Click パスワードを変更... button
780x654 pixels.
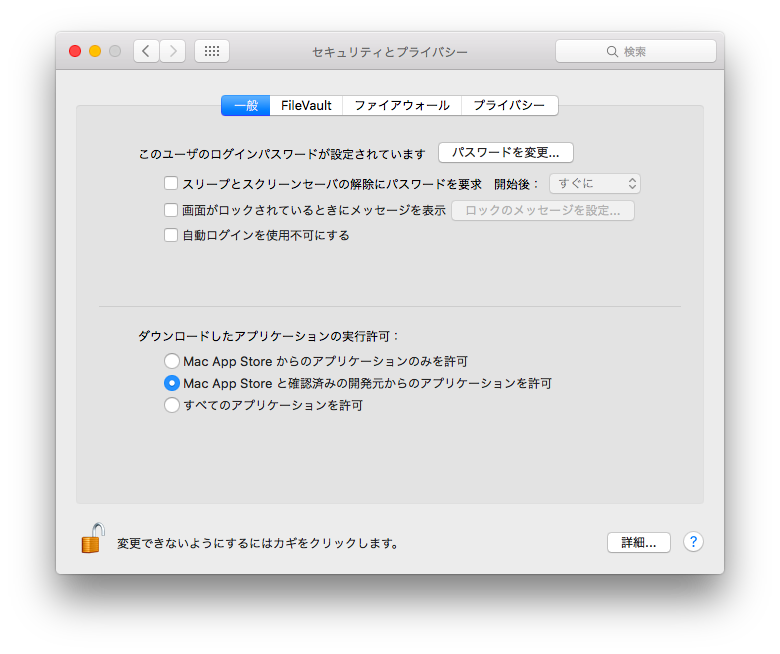505,153
